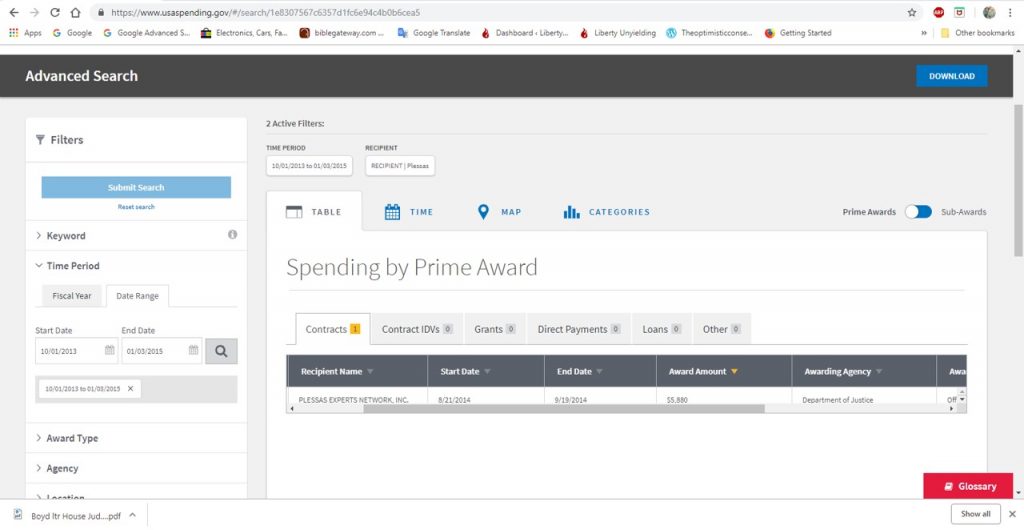Click the page vertical scrollbar thumb

click(1018, 179)
